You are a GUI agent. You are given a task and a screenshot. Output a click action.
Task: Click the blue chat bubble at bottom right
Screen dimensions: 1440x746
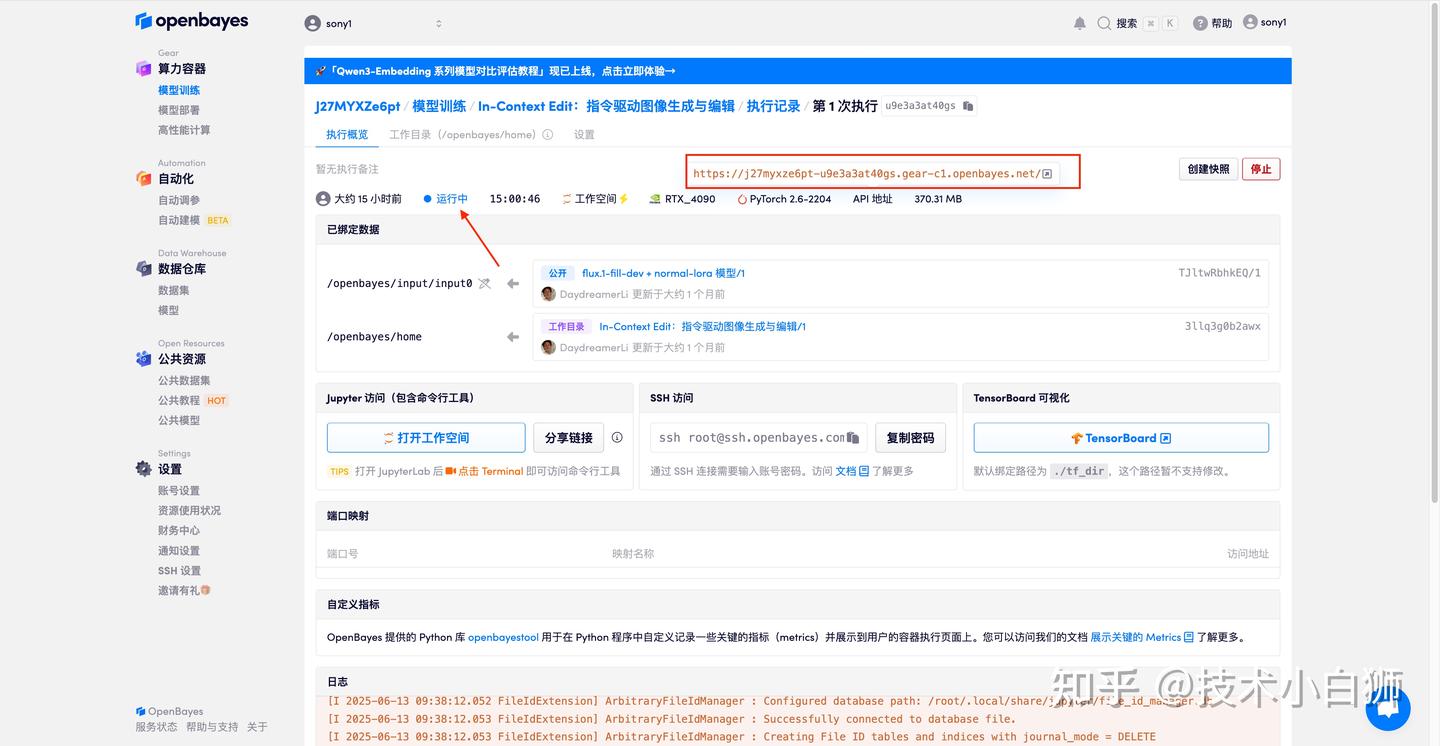(x=1387, y=708)
